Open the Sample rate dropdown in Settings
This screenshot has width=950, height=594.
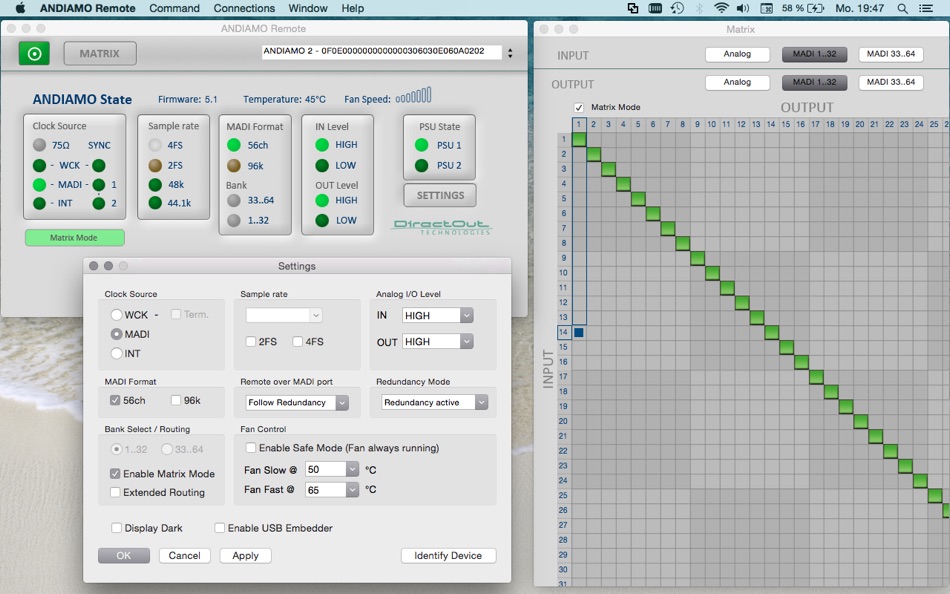[284, 315]
